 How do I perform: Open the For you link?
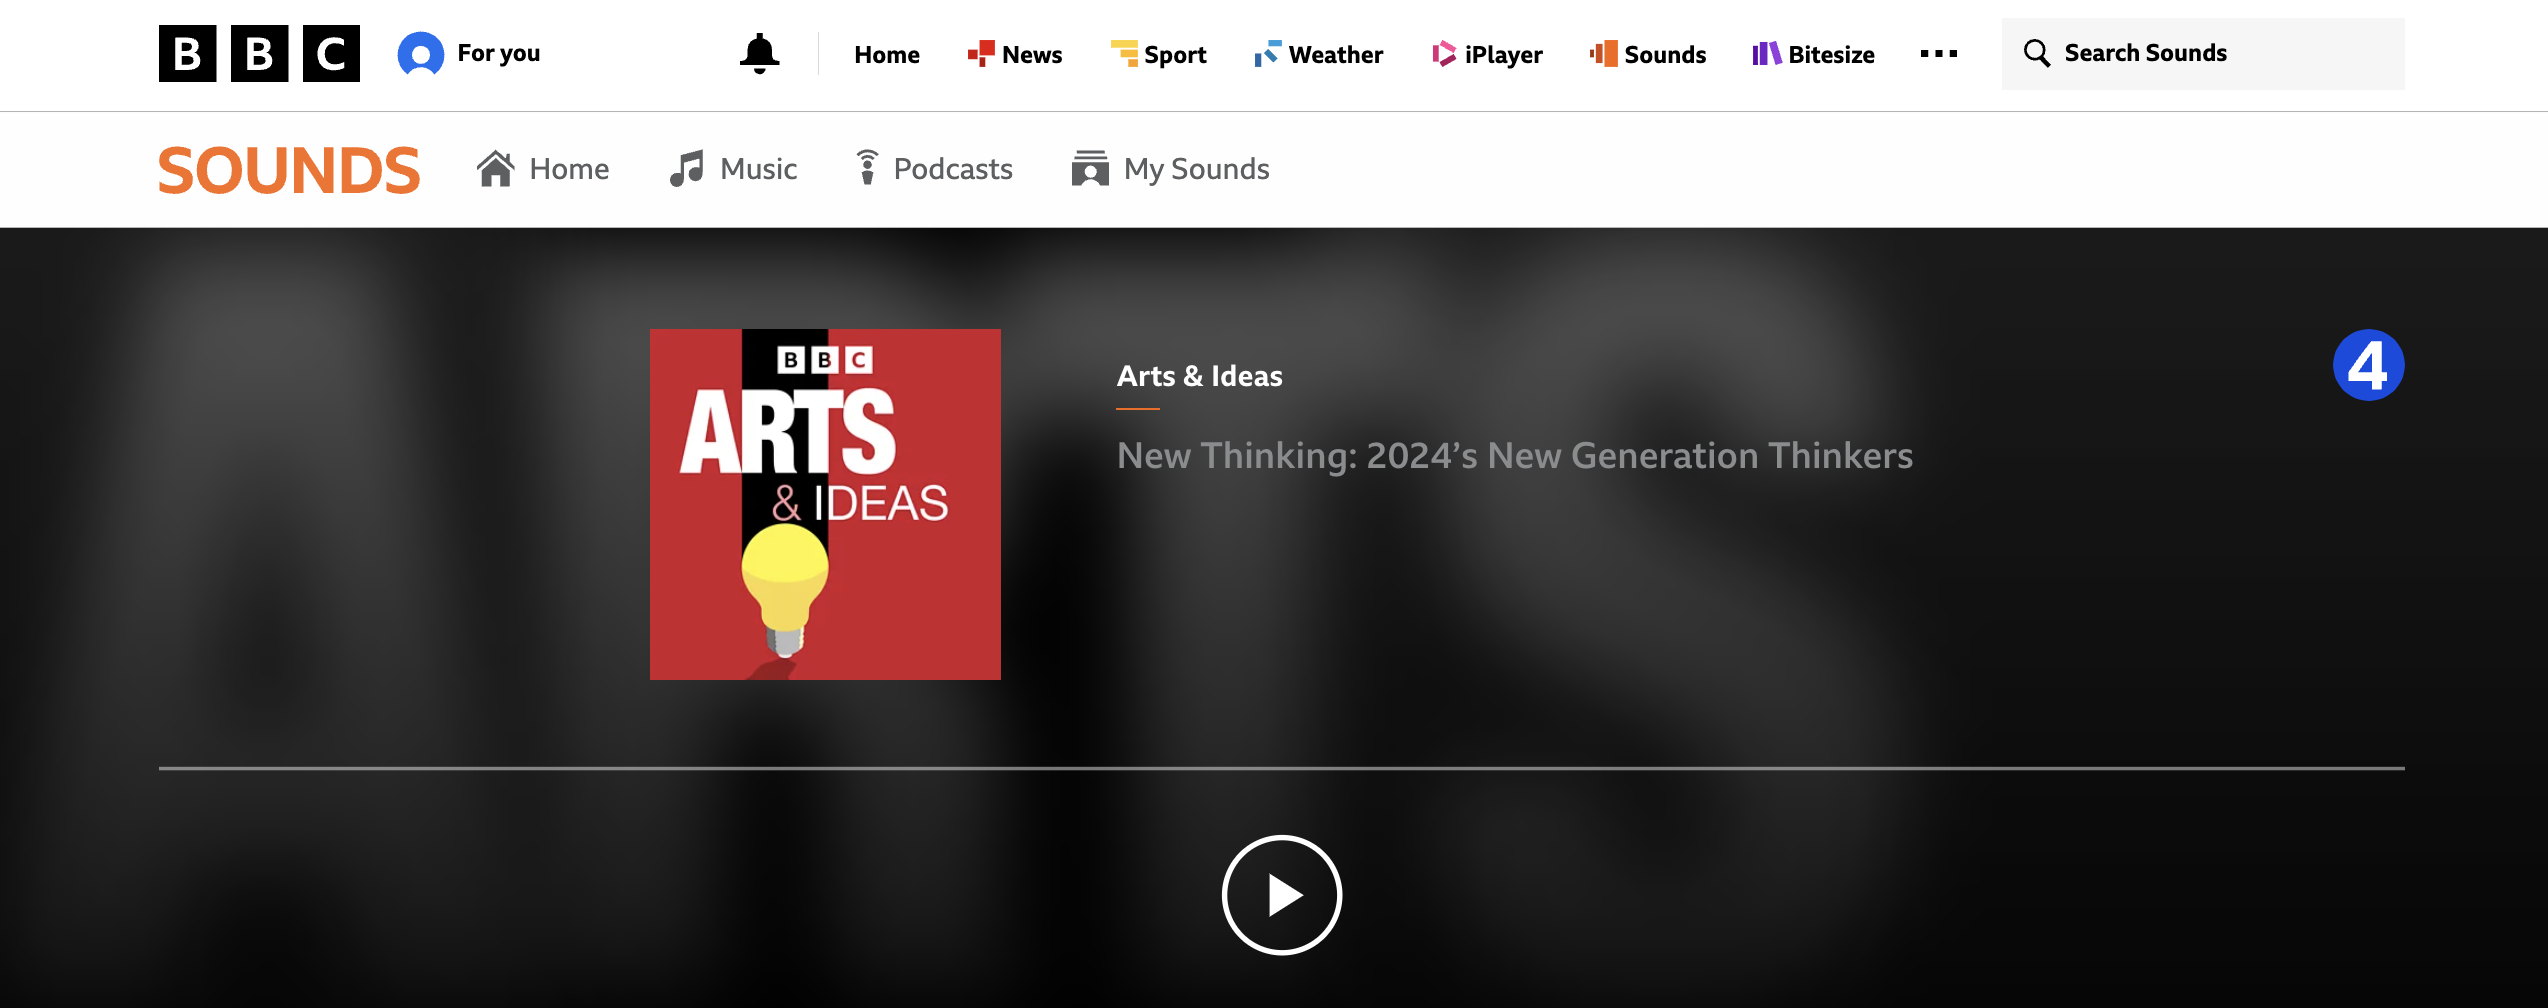(498, 53)
